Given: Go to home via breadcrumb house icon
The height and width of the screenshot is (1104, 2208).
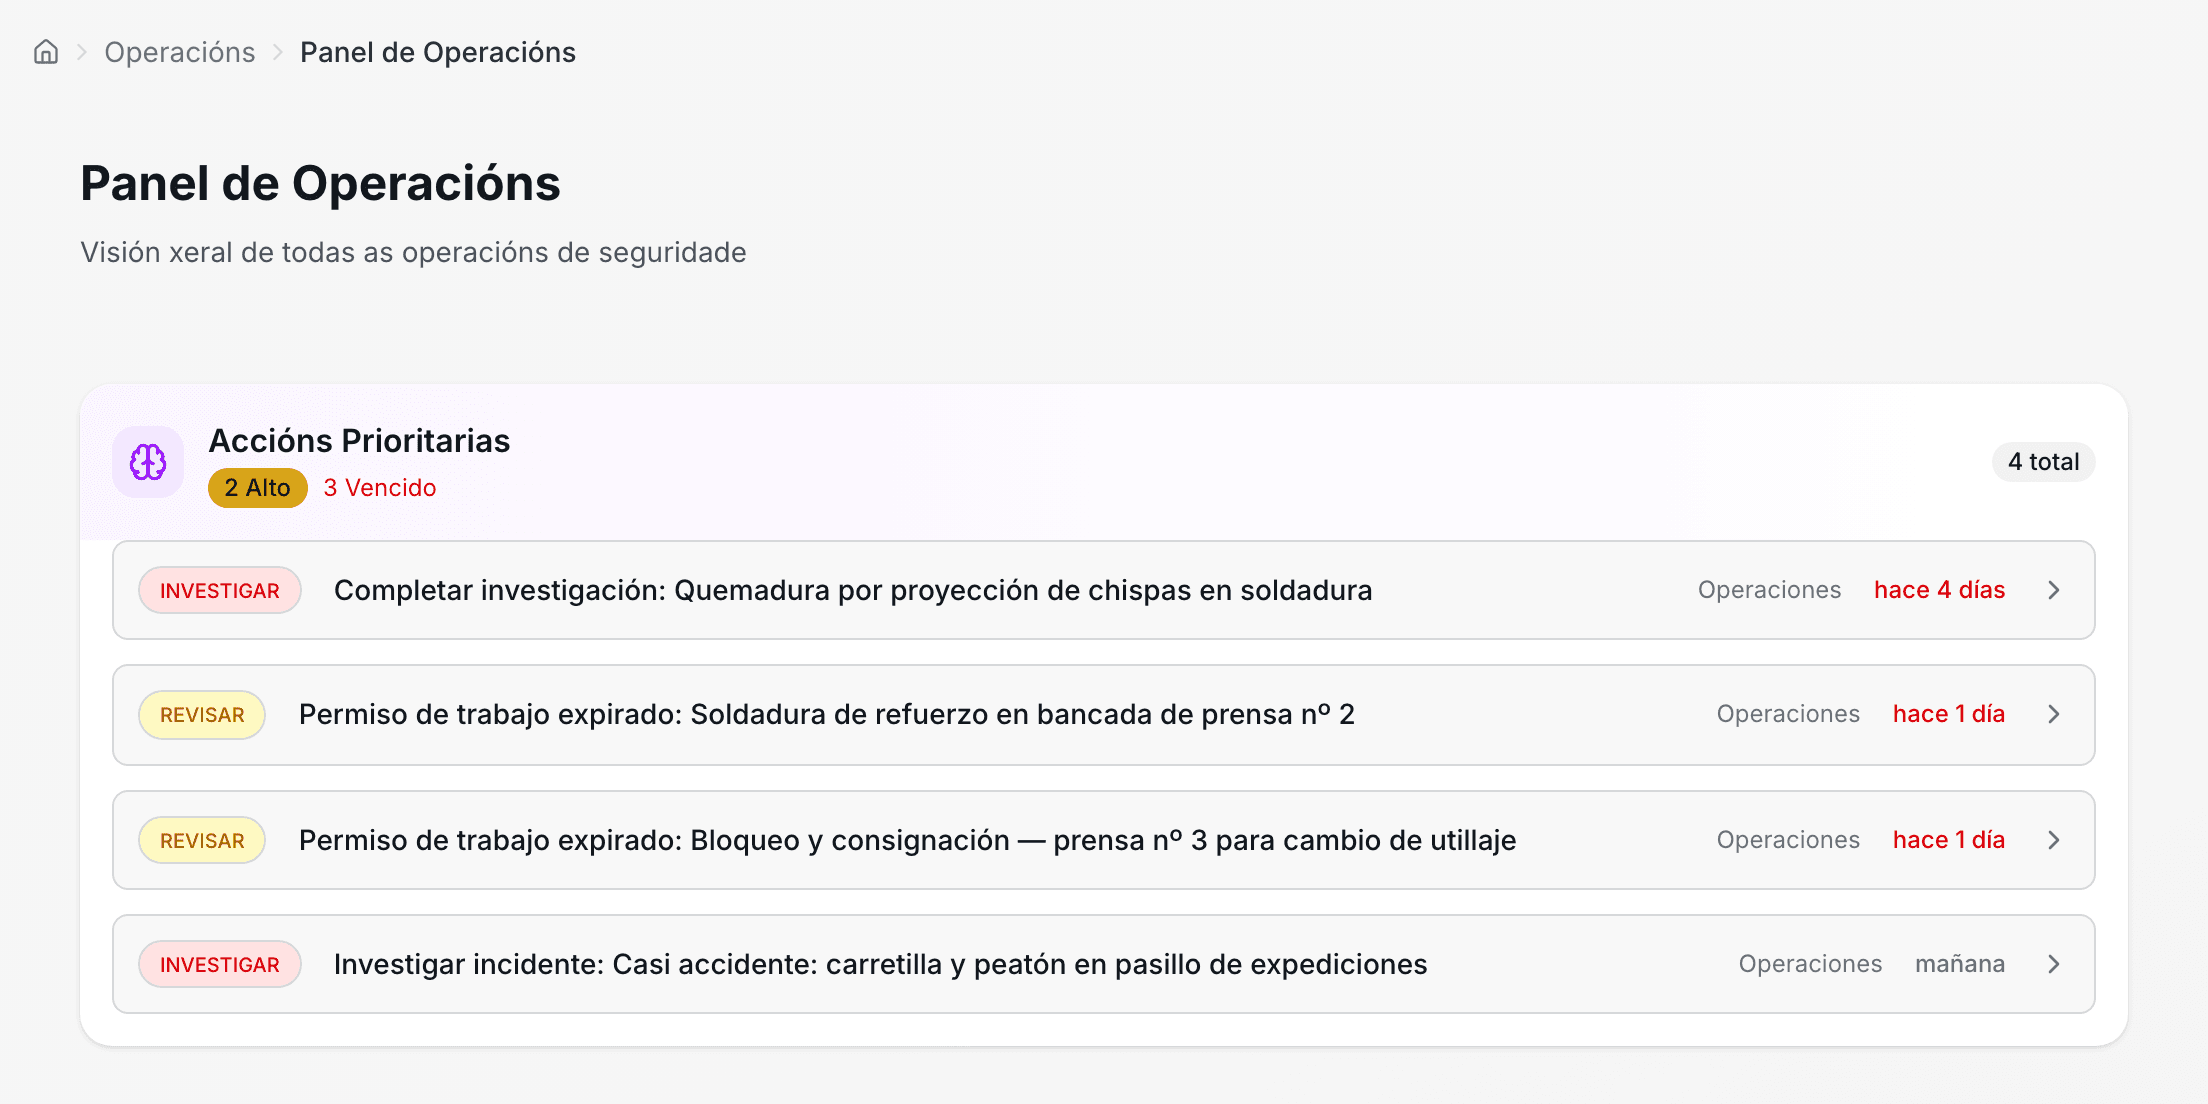Looking at the screenshot, I should [x=46, y=52].
